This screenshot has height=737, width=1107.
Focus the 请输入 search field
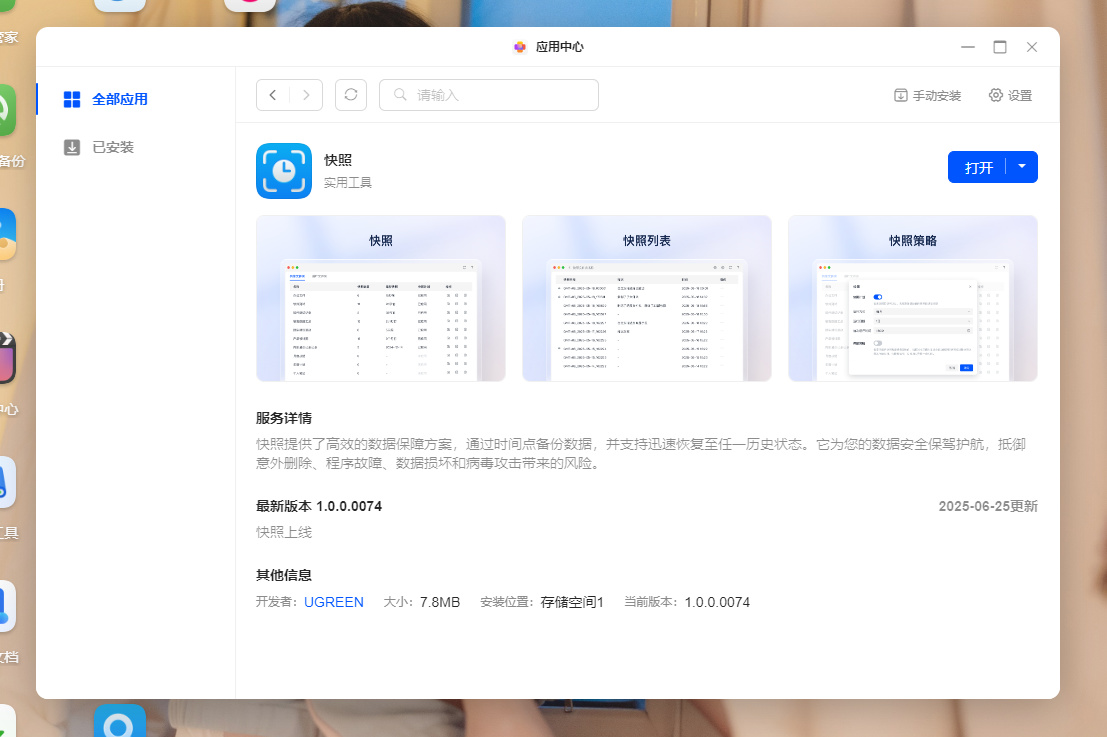(x=489, y=95)
